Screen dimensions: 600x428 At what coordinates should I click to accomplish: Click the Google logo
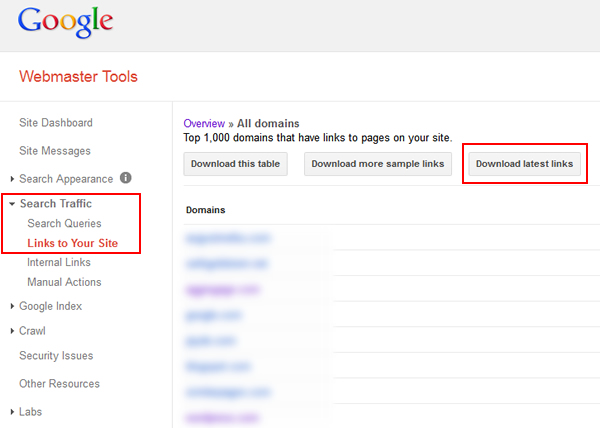(x=65, y=22)
